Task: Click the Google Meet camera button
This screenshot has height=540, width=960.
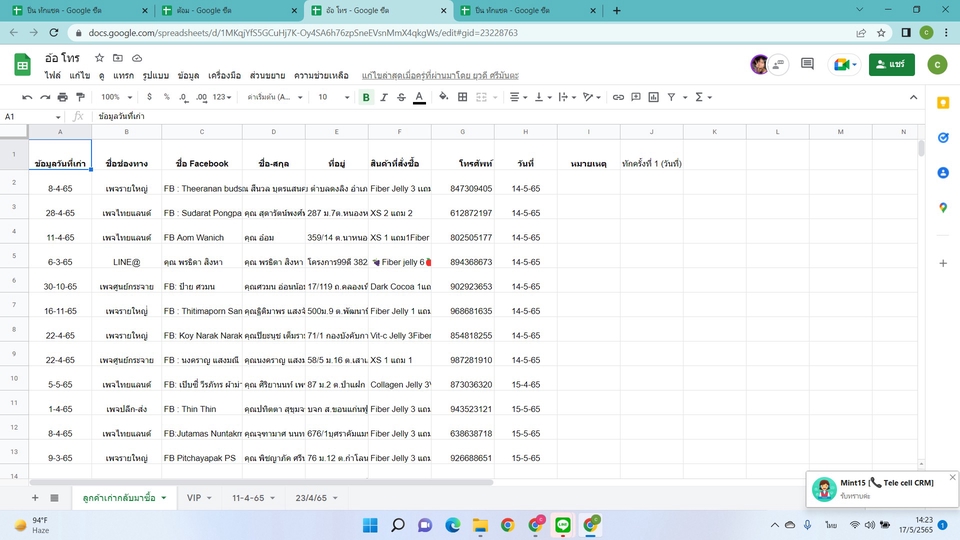Action: pyautogui.click(x=845, y=64)
